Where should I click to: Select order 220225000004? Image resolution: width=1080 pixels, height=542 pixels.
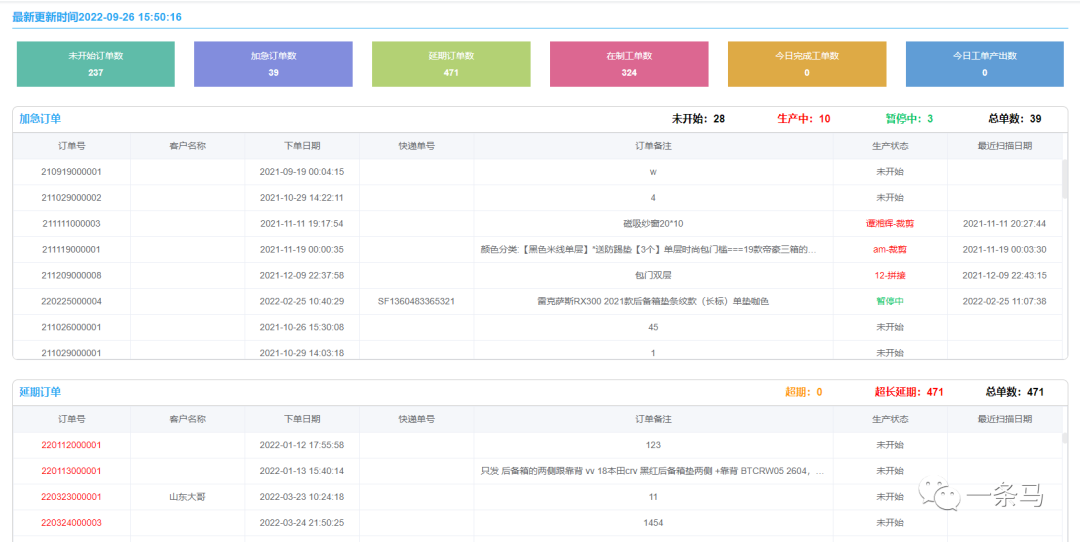pos(72,301)
